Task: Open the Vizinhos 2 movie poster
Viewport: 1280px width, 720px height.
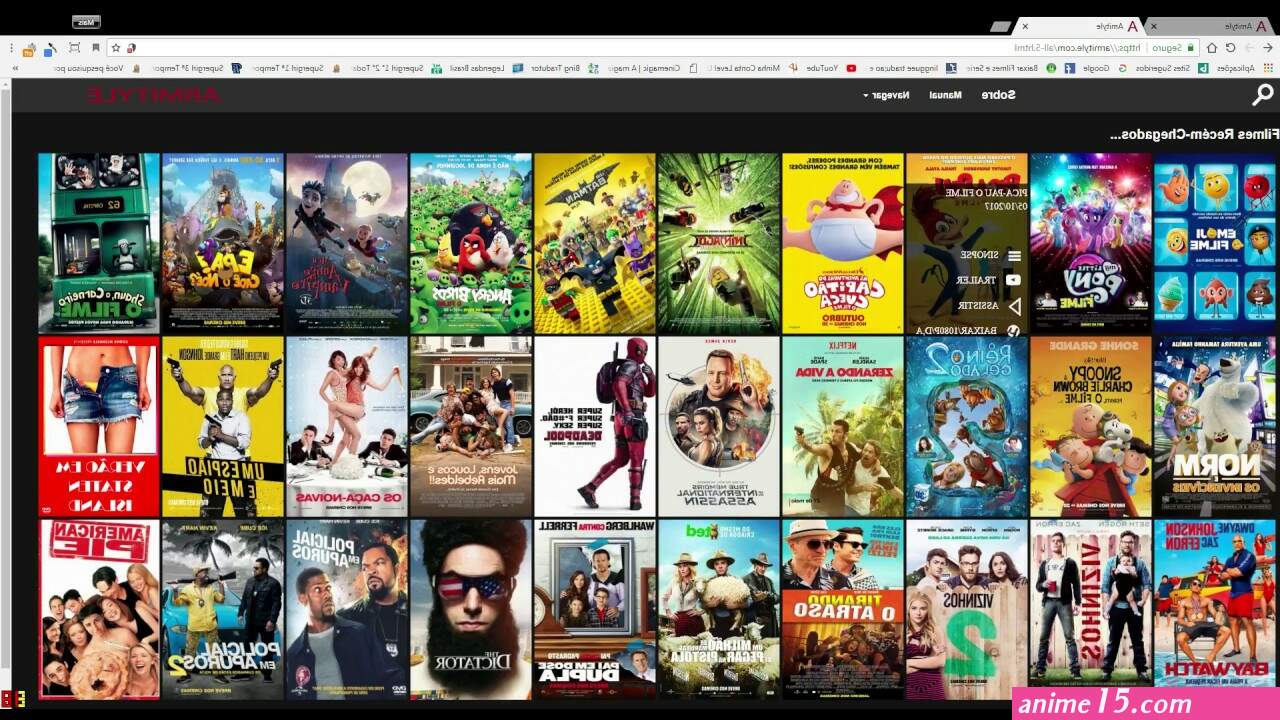Action: [x=967, y=609]
